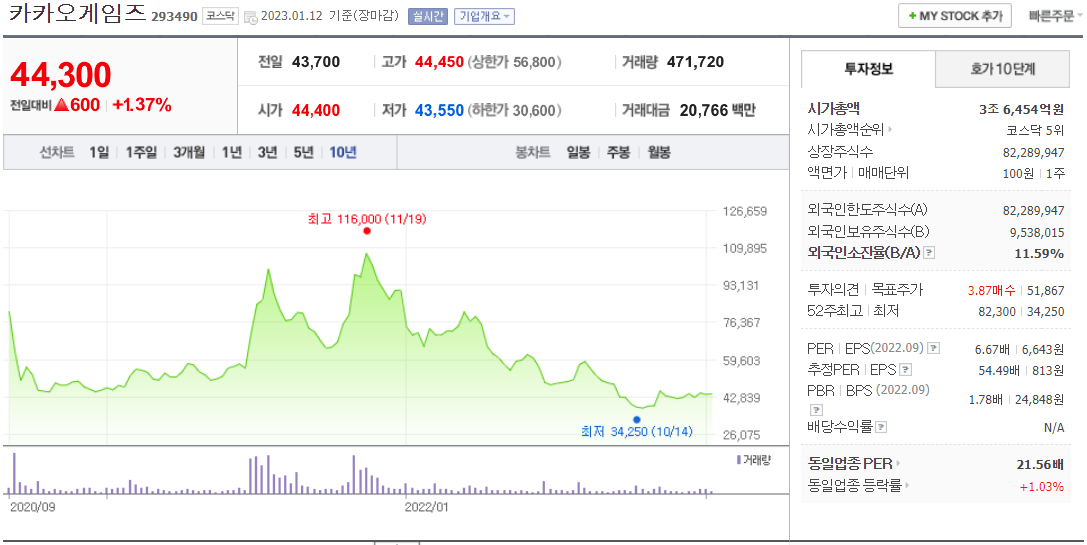Click the 2022/01 axis date label
This screenshot has width=1087, height=545.
pos(426,507)
